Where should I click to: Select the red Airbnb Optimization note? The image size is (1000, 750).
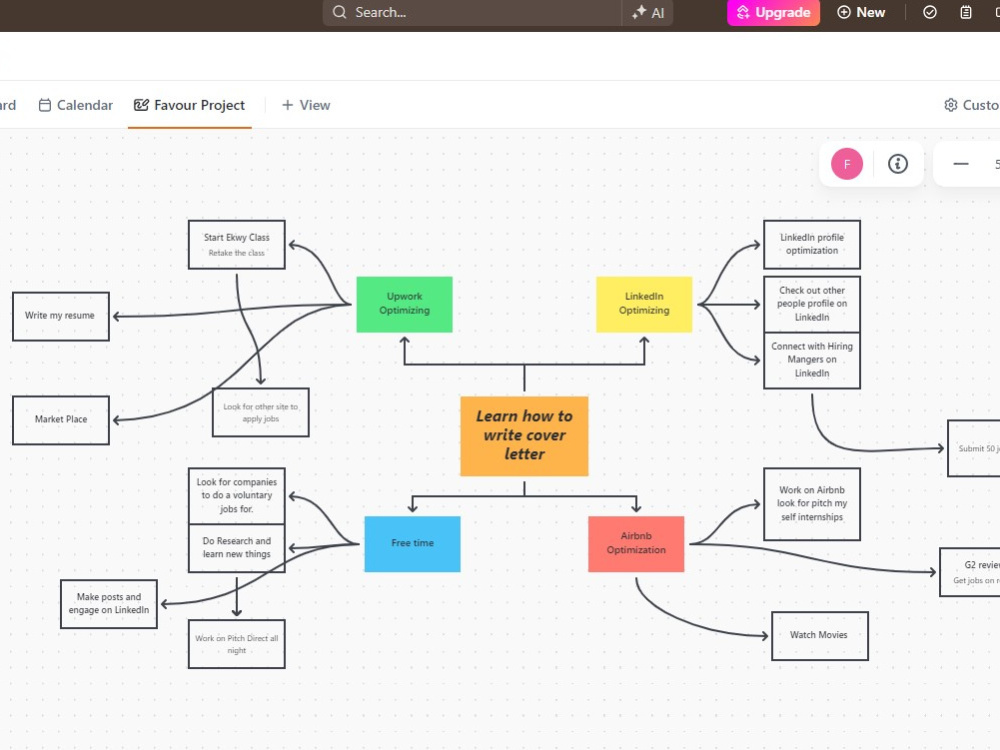636,543
